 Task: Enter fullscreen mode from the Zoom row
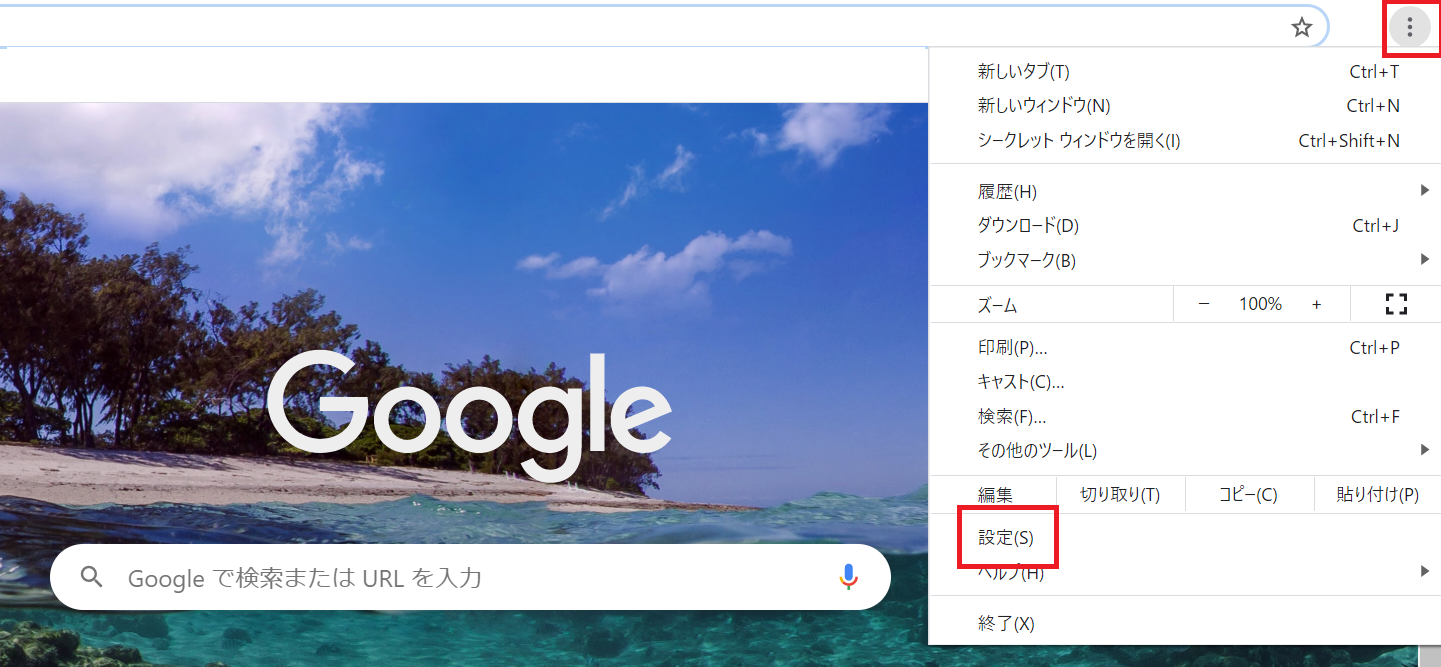point(1396,304)
